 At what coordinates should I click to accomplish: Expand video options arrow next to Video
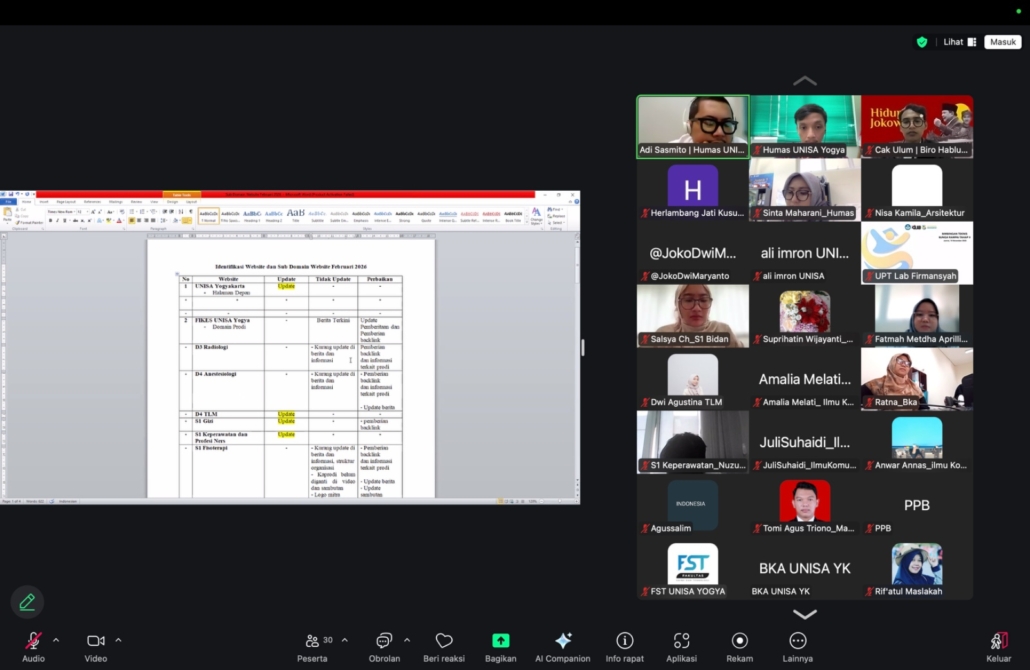tap(118, 640)
